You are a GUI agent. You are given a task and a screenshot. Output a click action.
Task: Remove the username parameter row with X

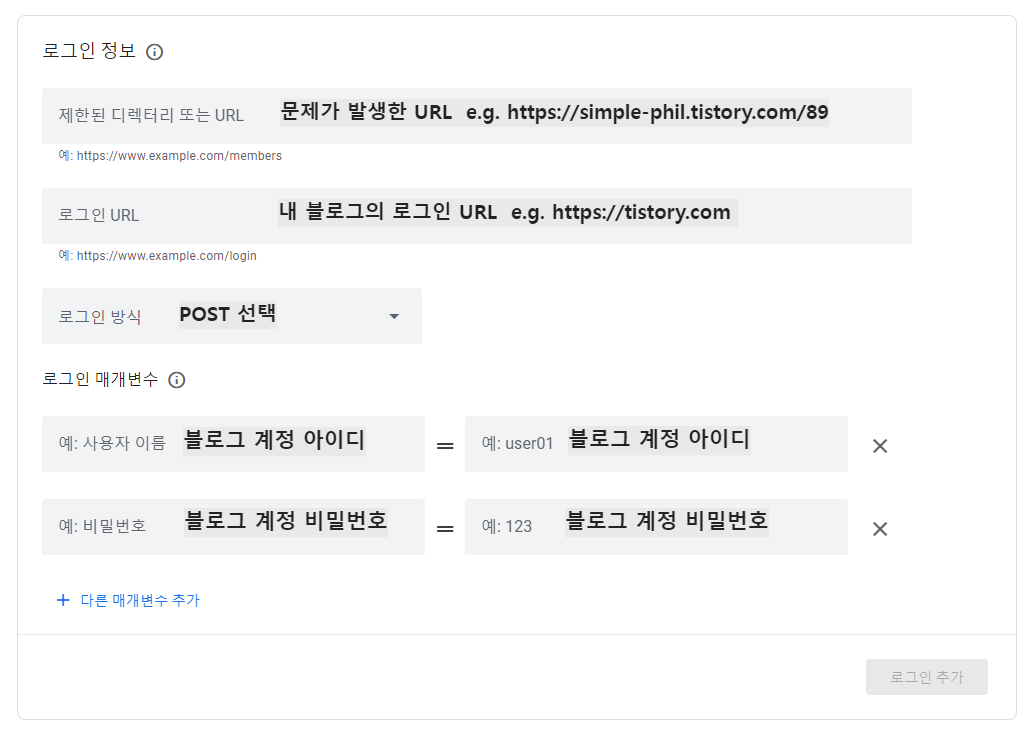tap(879, 445)
